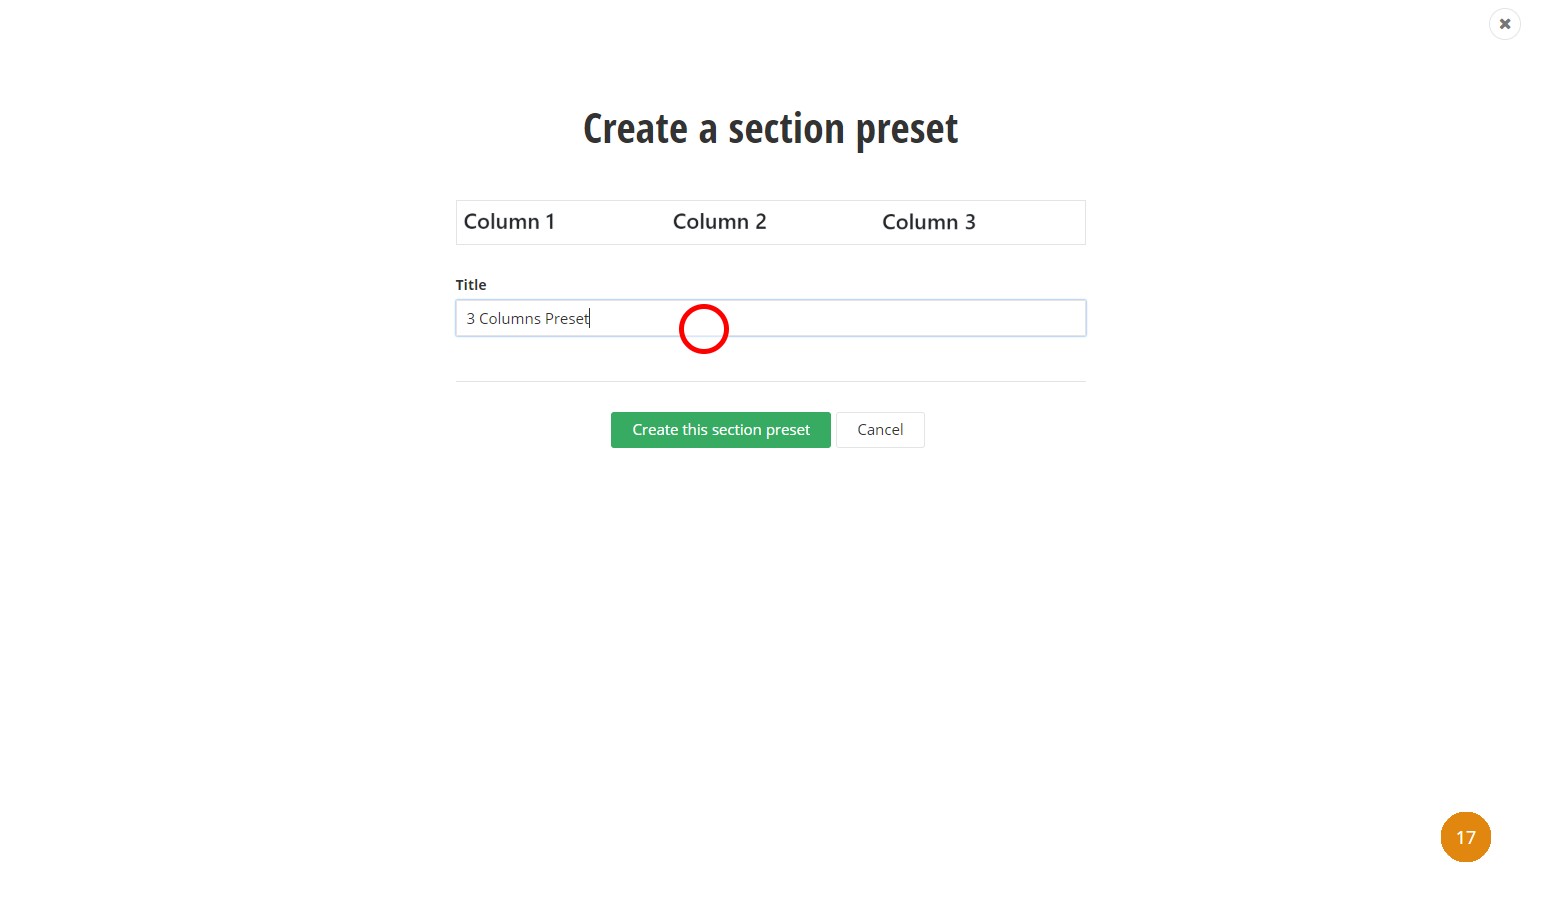Click the Create a section preset heading
This screenshot has width=1541, height=912.
(x=770, y=129)
